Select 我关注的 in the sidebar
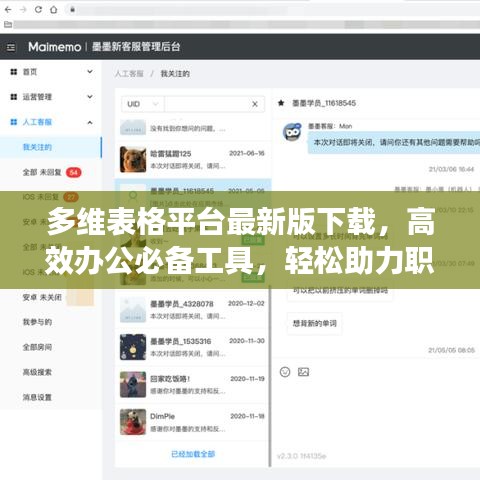This screenshot has height=480, width=480. coord(51,147)
